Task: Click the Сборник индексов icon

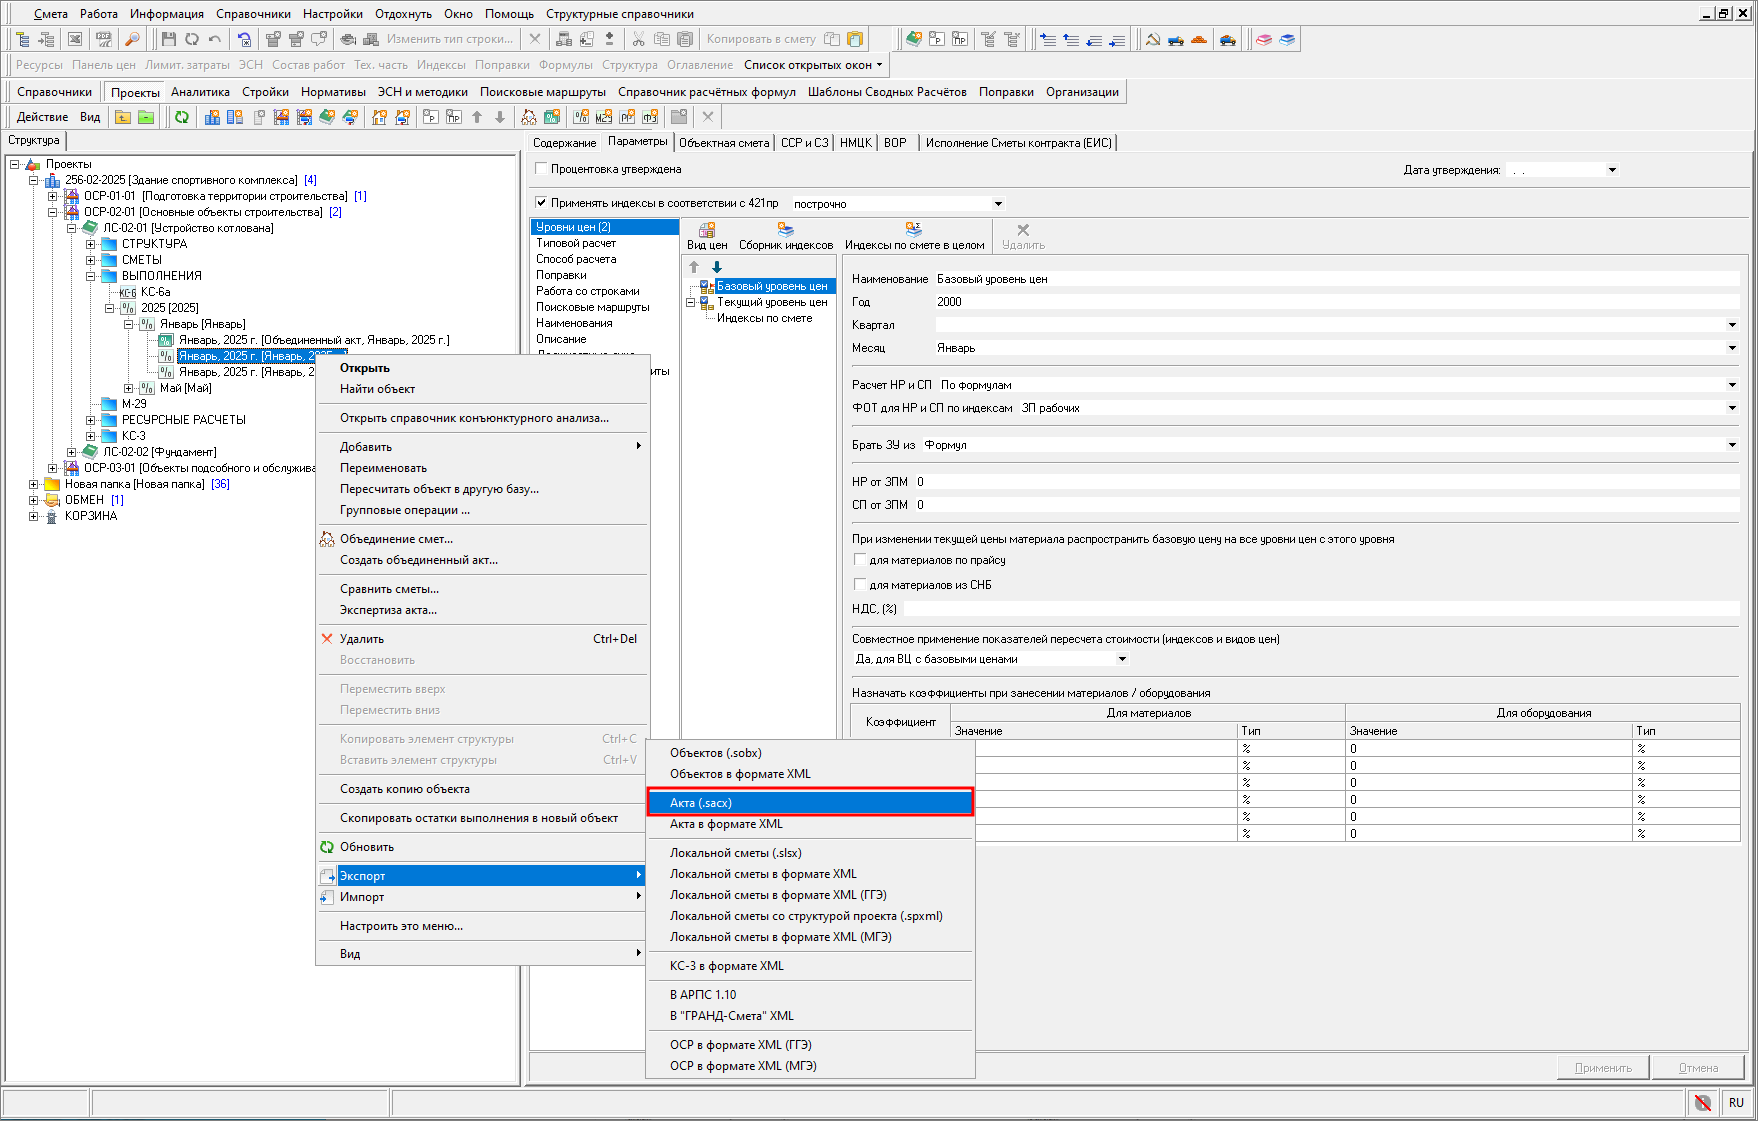Action: [x=785, y=236]
